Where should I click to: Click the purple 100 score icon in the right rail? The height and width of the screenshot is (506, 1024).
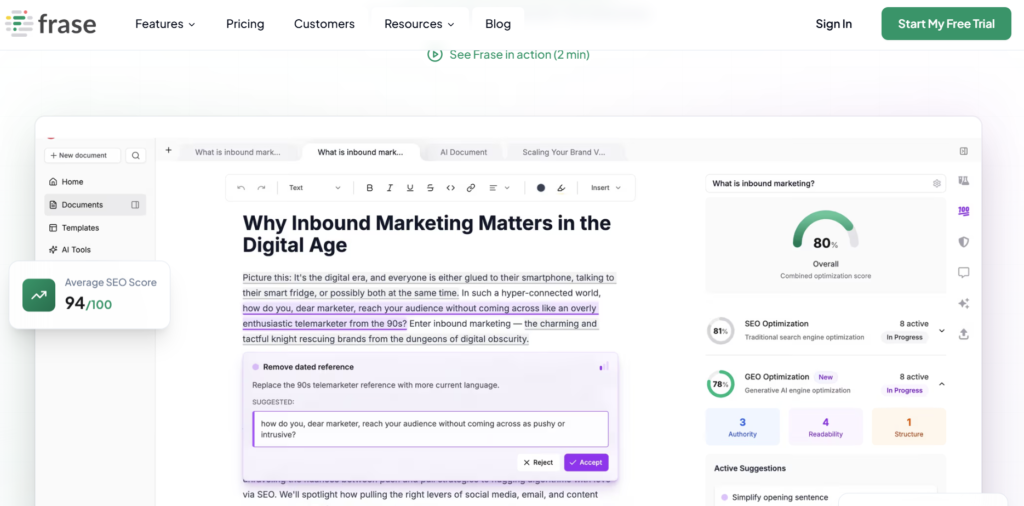pos(964,211)
